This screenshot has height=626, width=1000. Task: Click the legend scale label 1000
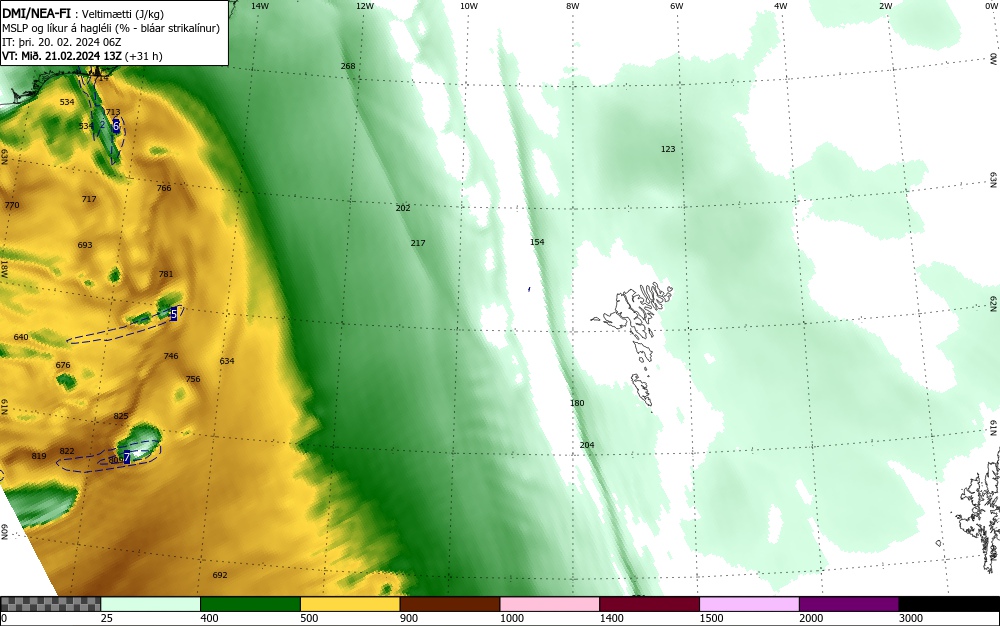click(x=511, y=618)
